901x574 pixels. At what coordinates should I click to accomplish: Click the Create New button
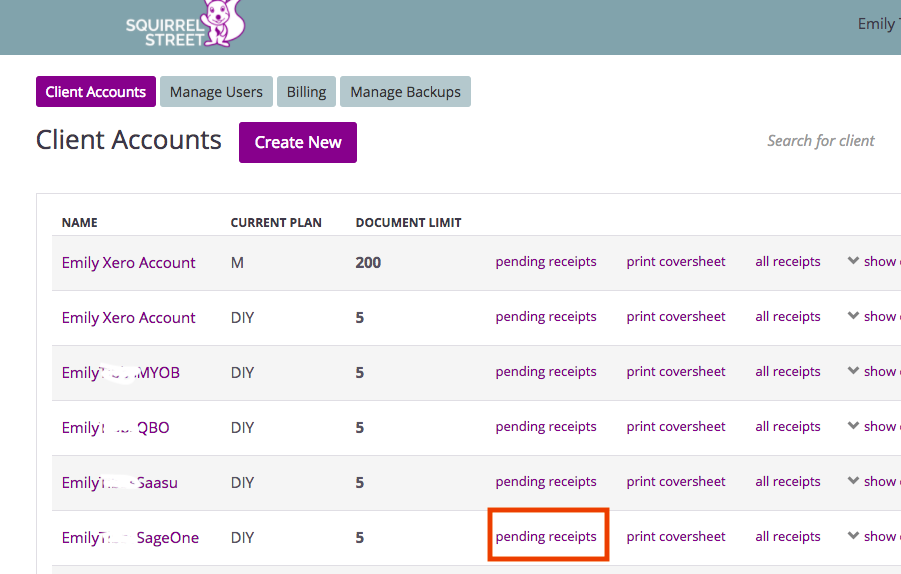(298, 142)
